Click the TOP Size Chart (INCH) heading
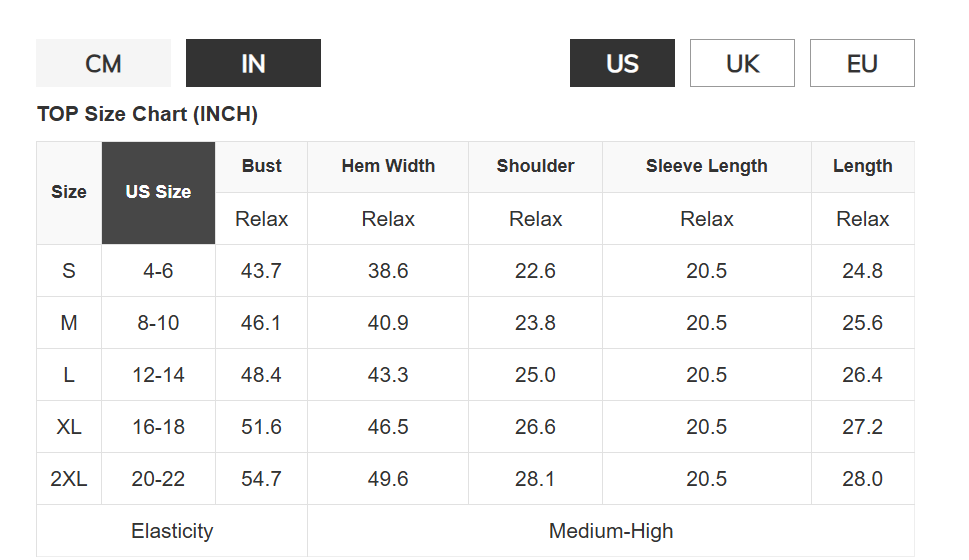969x560 pixels. 147,114
